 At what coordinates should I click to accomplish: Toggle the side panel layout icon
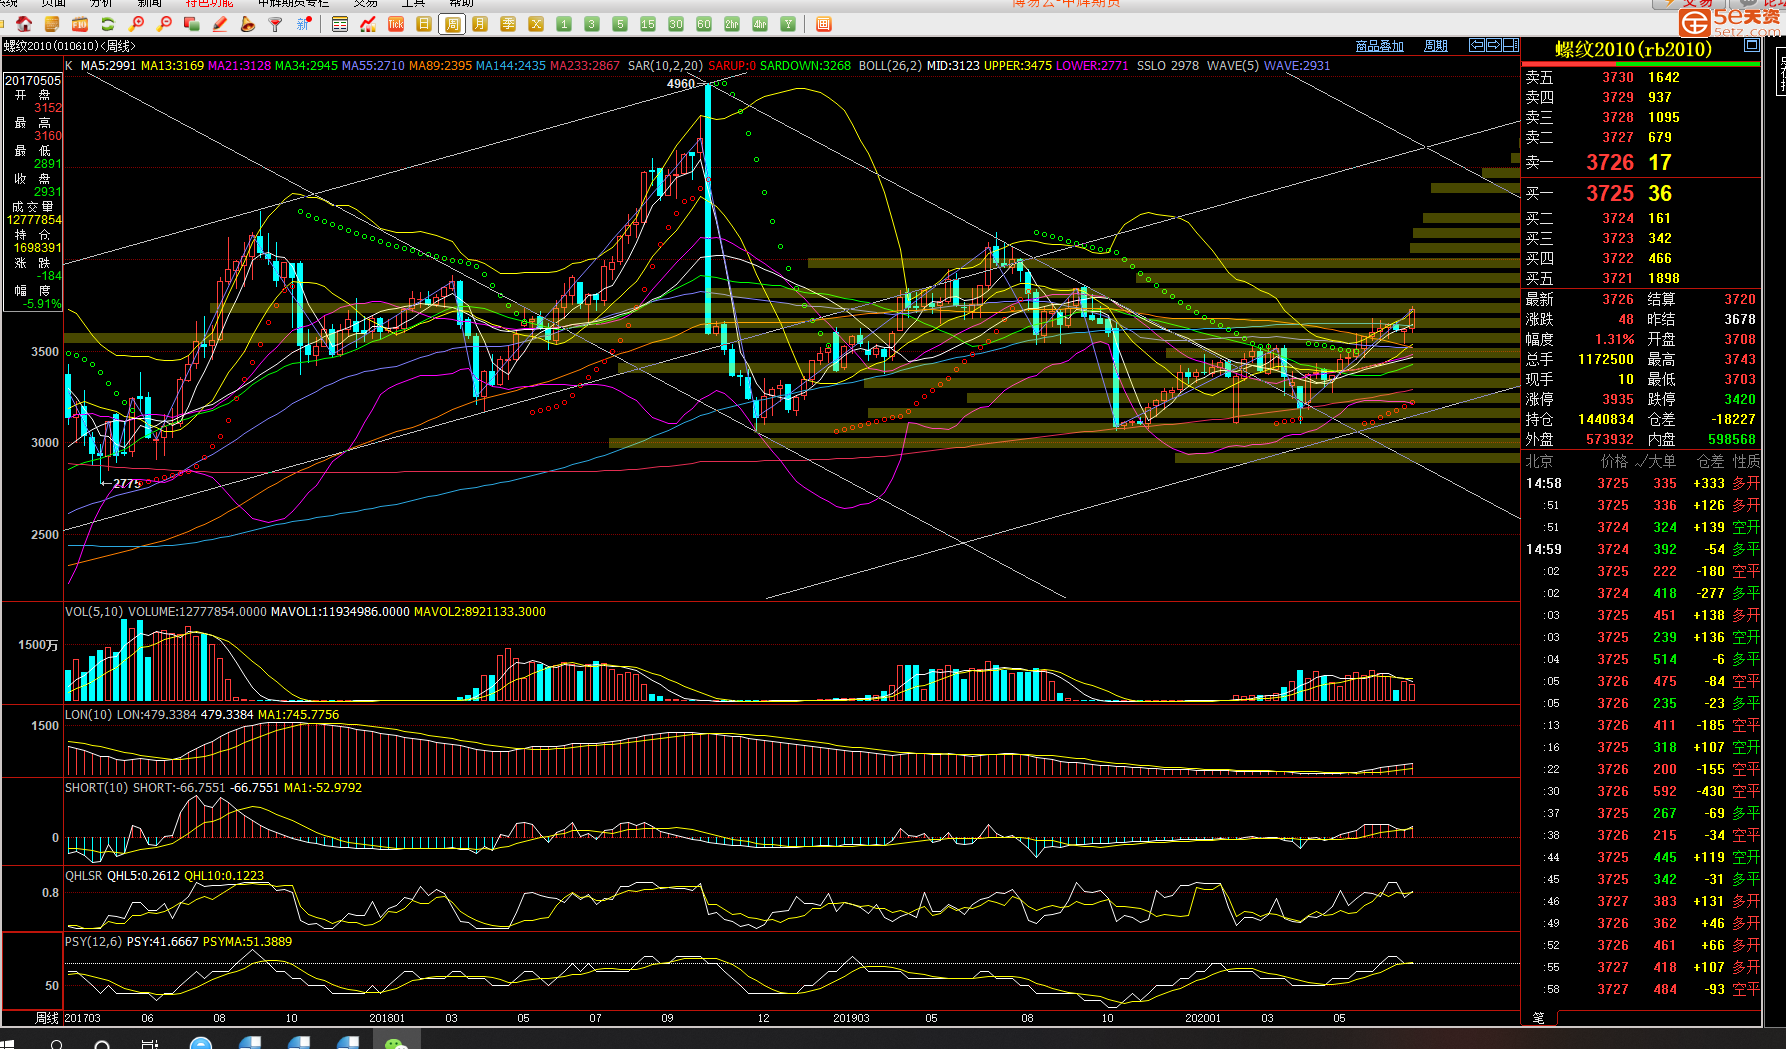[1511, 45]
